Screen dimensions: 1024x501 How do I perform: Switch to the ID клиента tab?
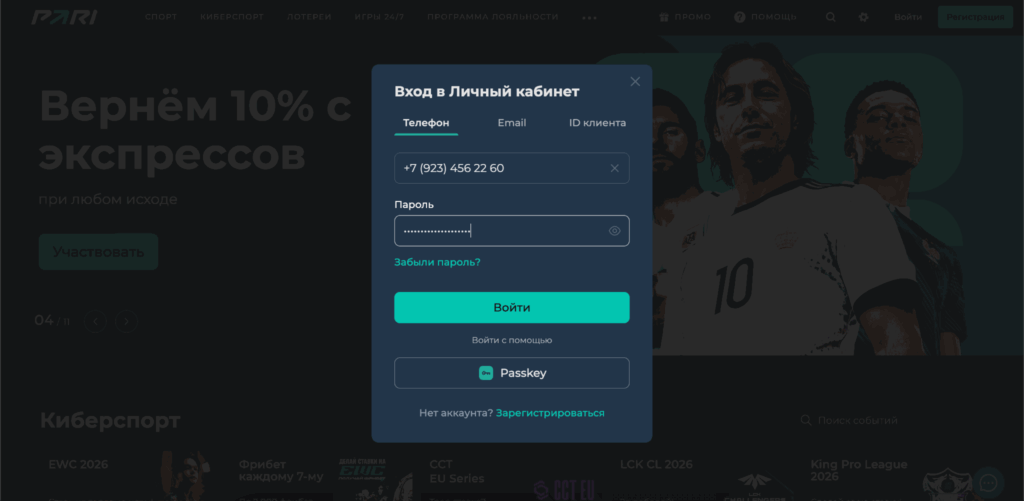[x=597, y=123]
